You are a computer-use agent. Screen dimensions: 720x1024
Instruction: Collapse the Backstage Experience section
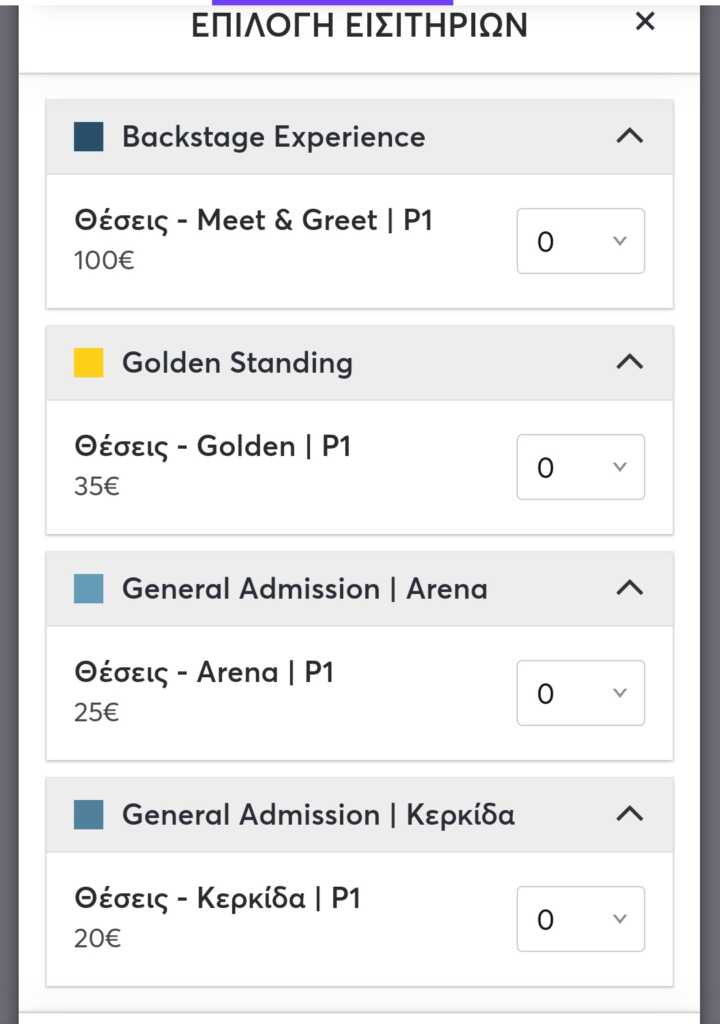[x=629, y=137]
